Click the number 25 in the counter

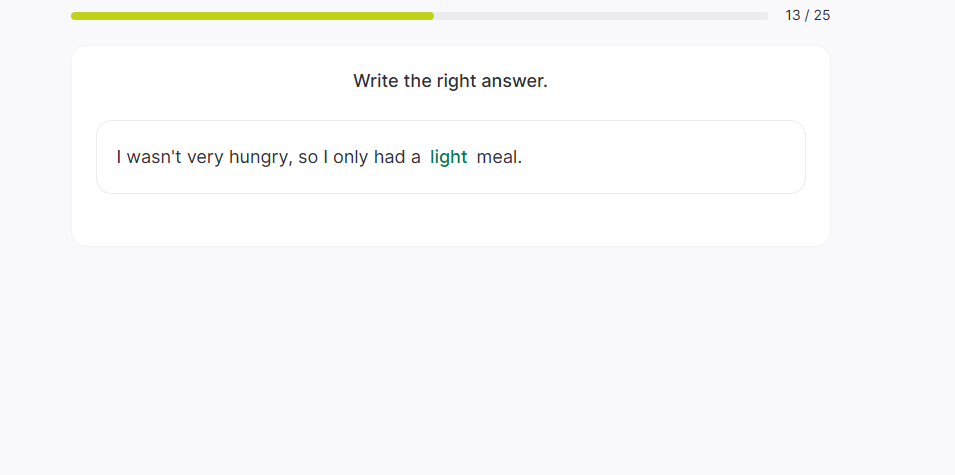(822, 15)
